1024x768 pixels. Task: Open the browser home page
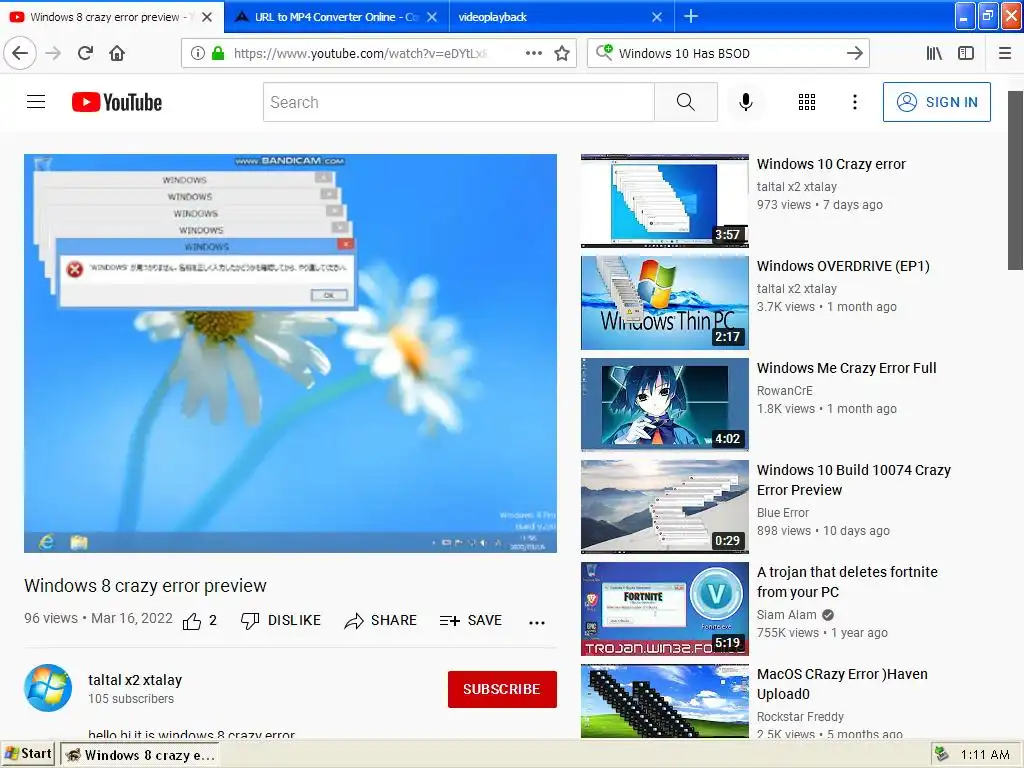[117, 53]
